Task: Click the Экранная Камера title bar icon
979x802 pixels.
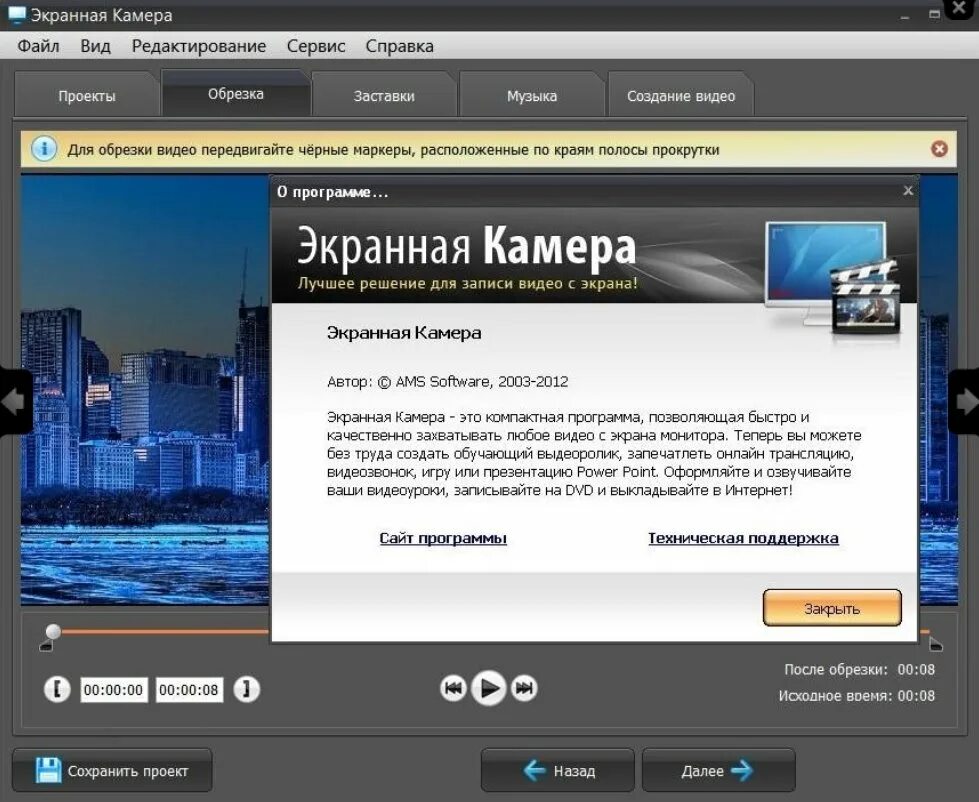Action: click(x=16, y=14)
